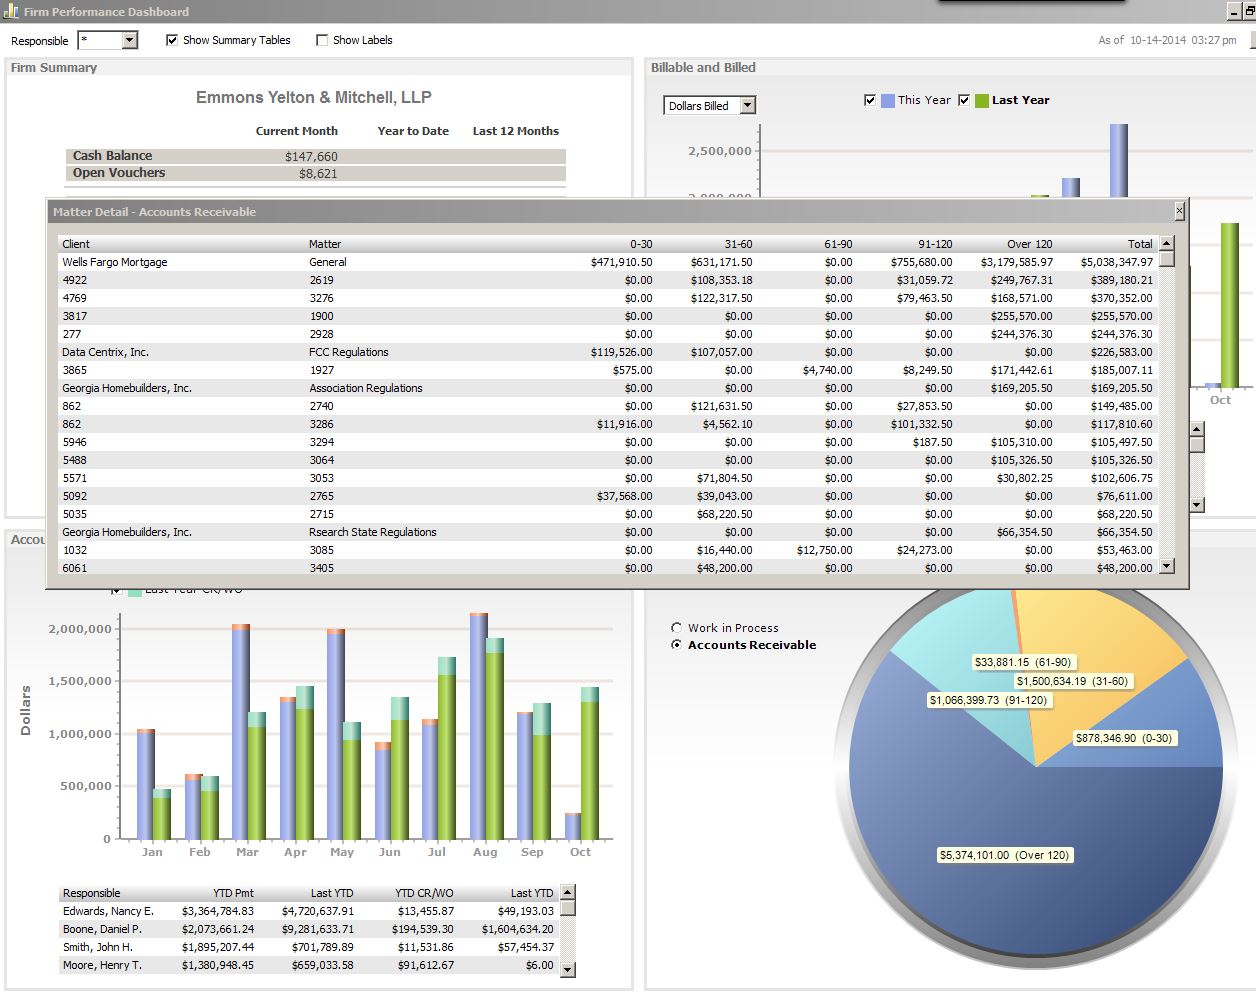Click Matter Detail scrollbar up arrow

1166,243
